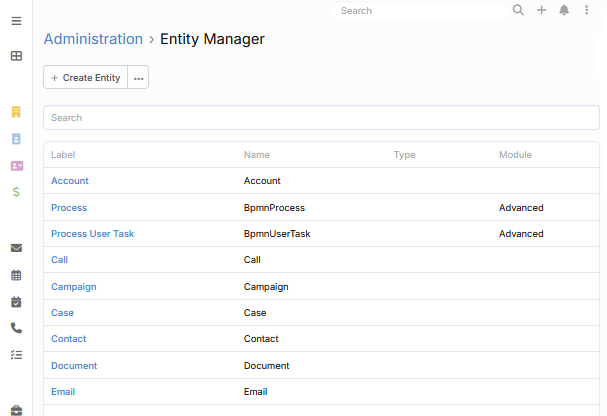The image size is (607, 416).
Task: Click the entity list Search field
Action: (321, 118)
